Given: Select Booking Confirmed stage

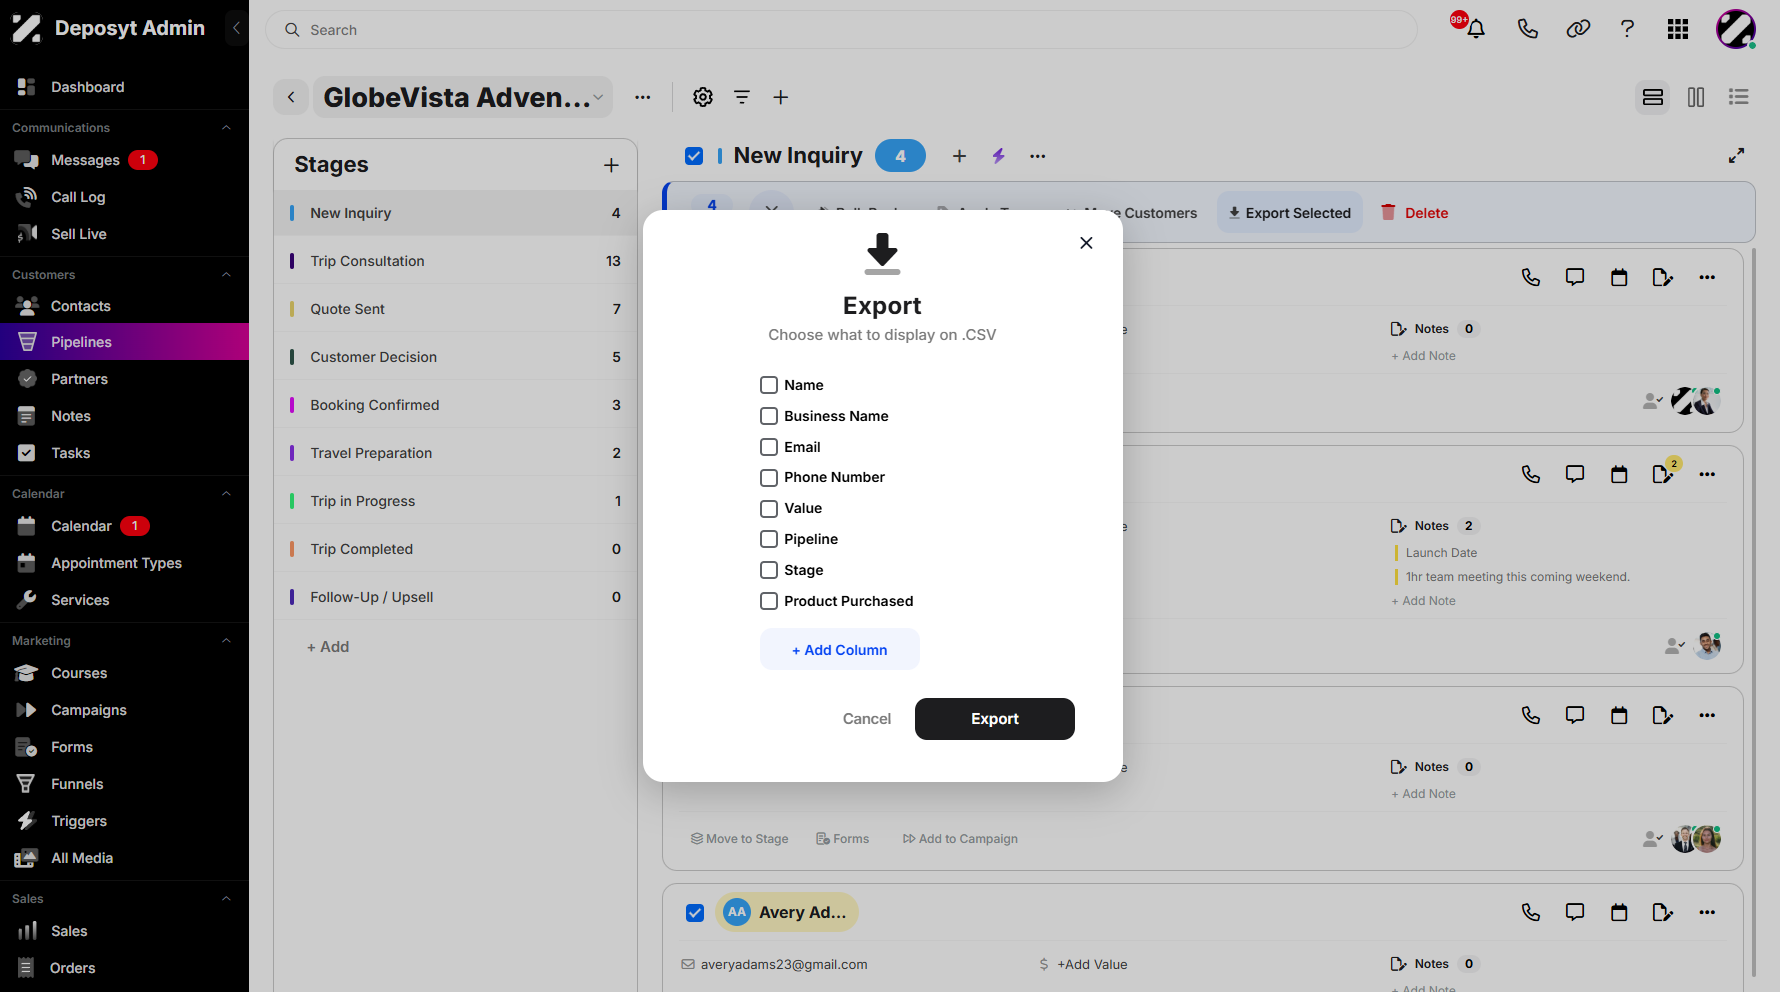Looking at the screenshot, I should [x=456, y=405].
